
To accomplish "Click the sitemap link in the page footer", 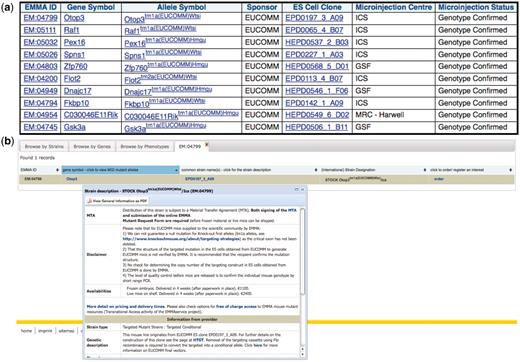I will pyautogui.click(x=66, y=331).
